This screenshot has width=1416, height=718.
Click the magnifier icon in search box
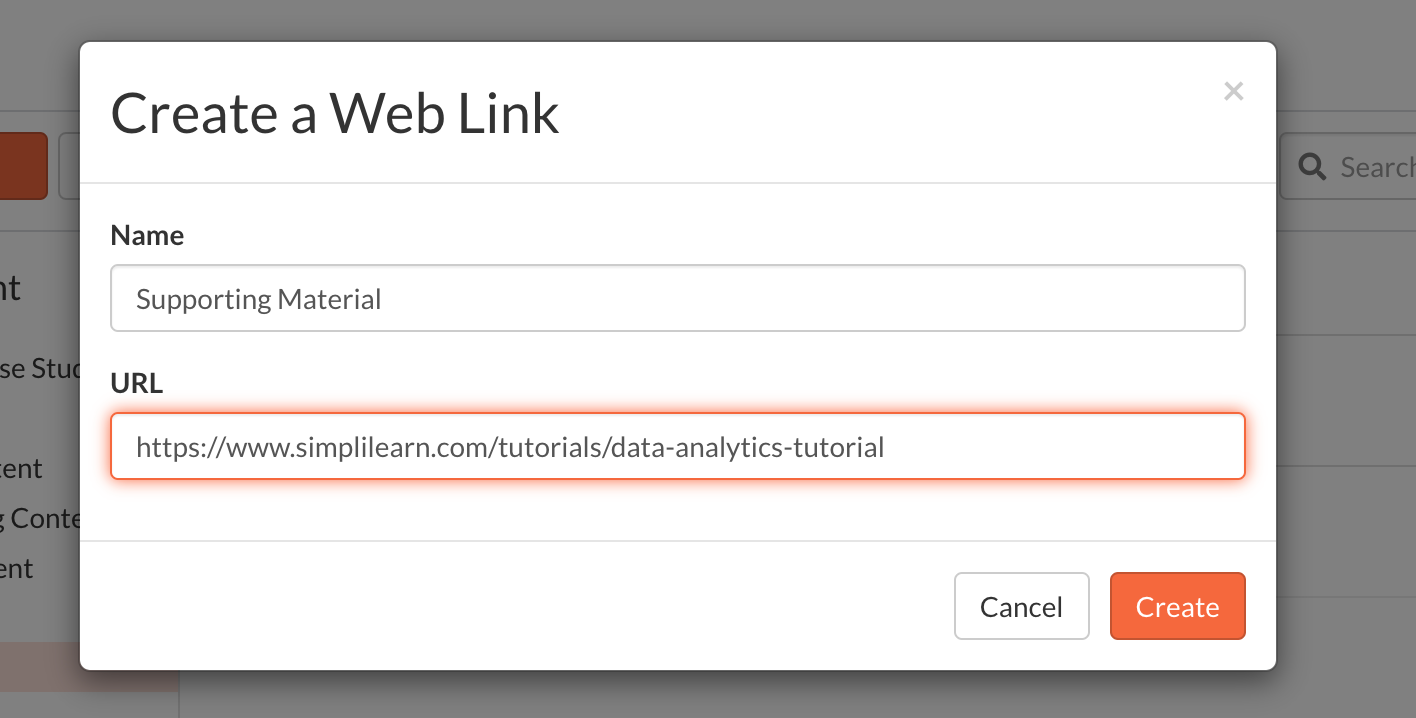(1312, 166)
